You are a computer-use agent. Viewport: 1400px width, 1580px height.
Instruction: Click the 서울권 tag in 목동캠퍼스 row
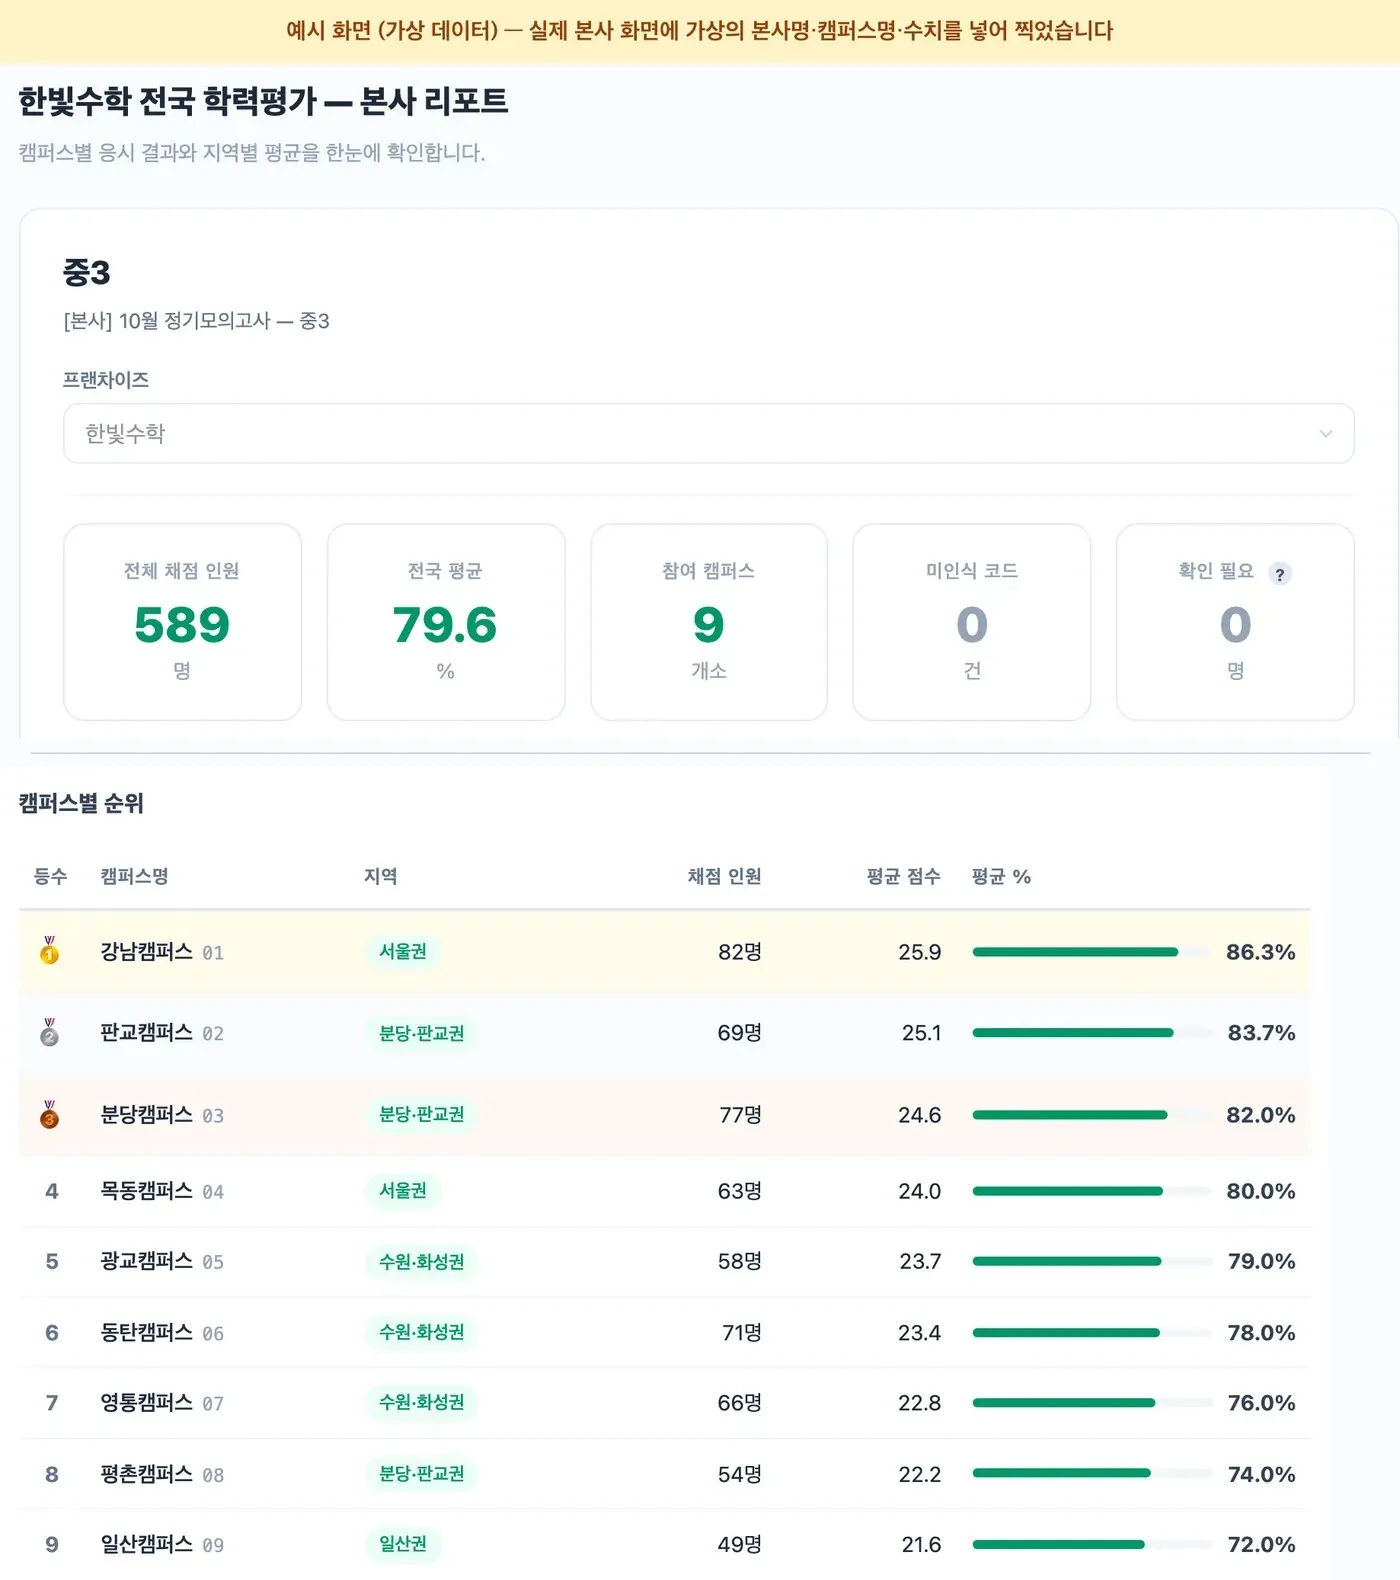point(403,1191)
